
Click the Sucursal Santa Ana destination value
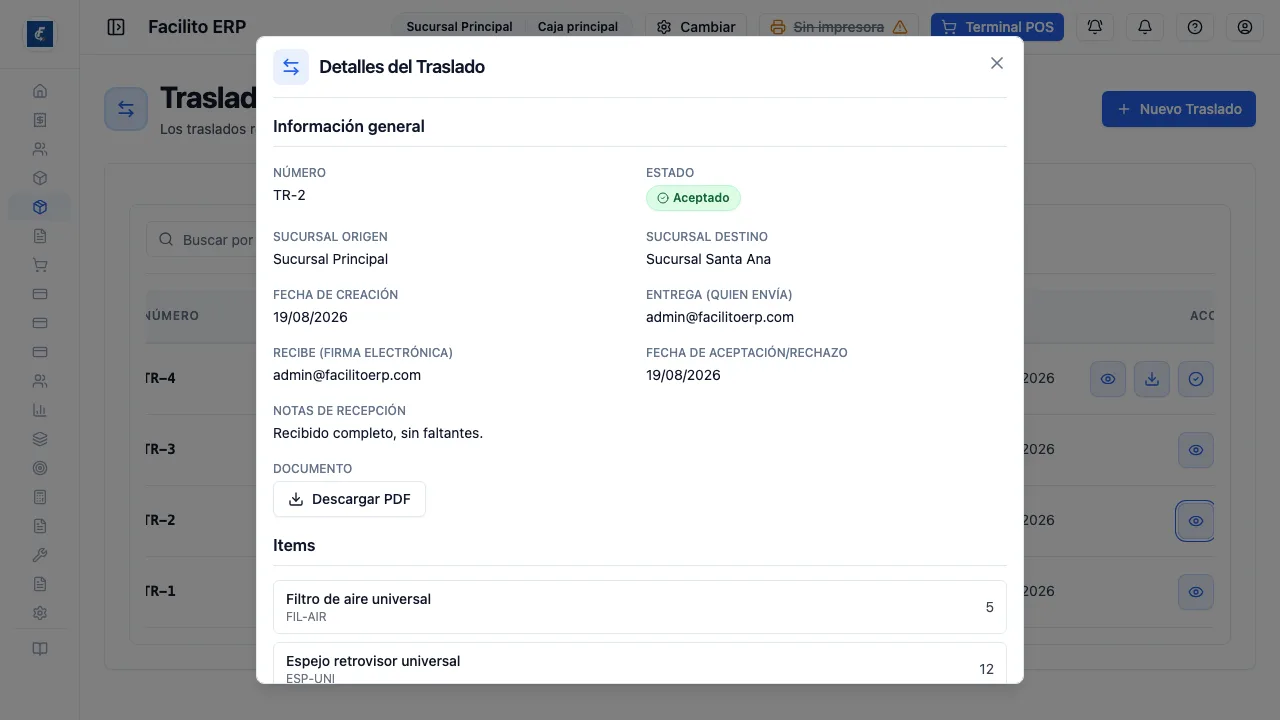(x=708, y=259)
